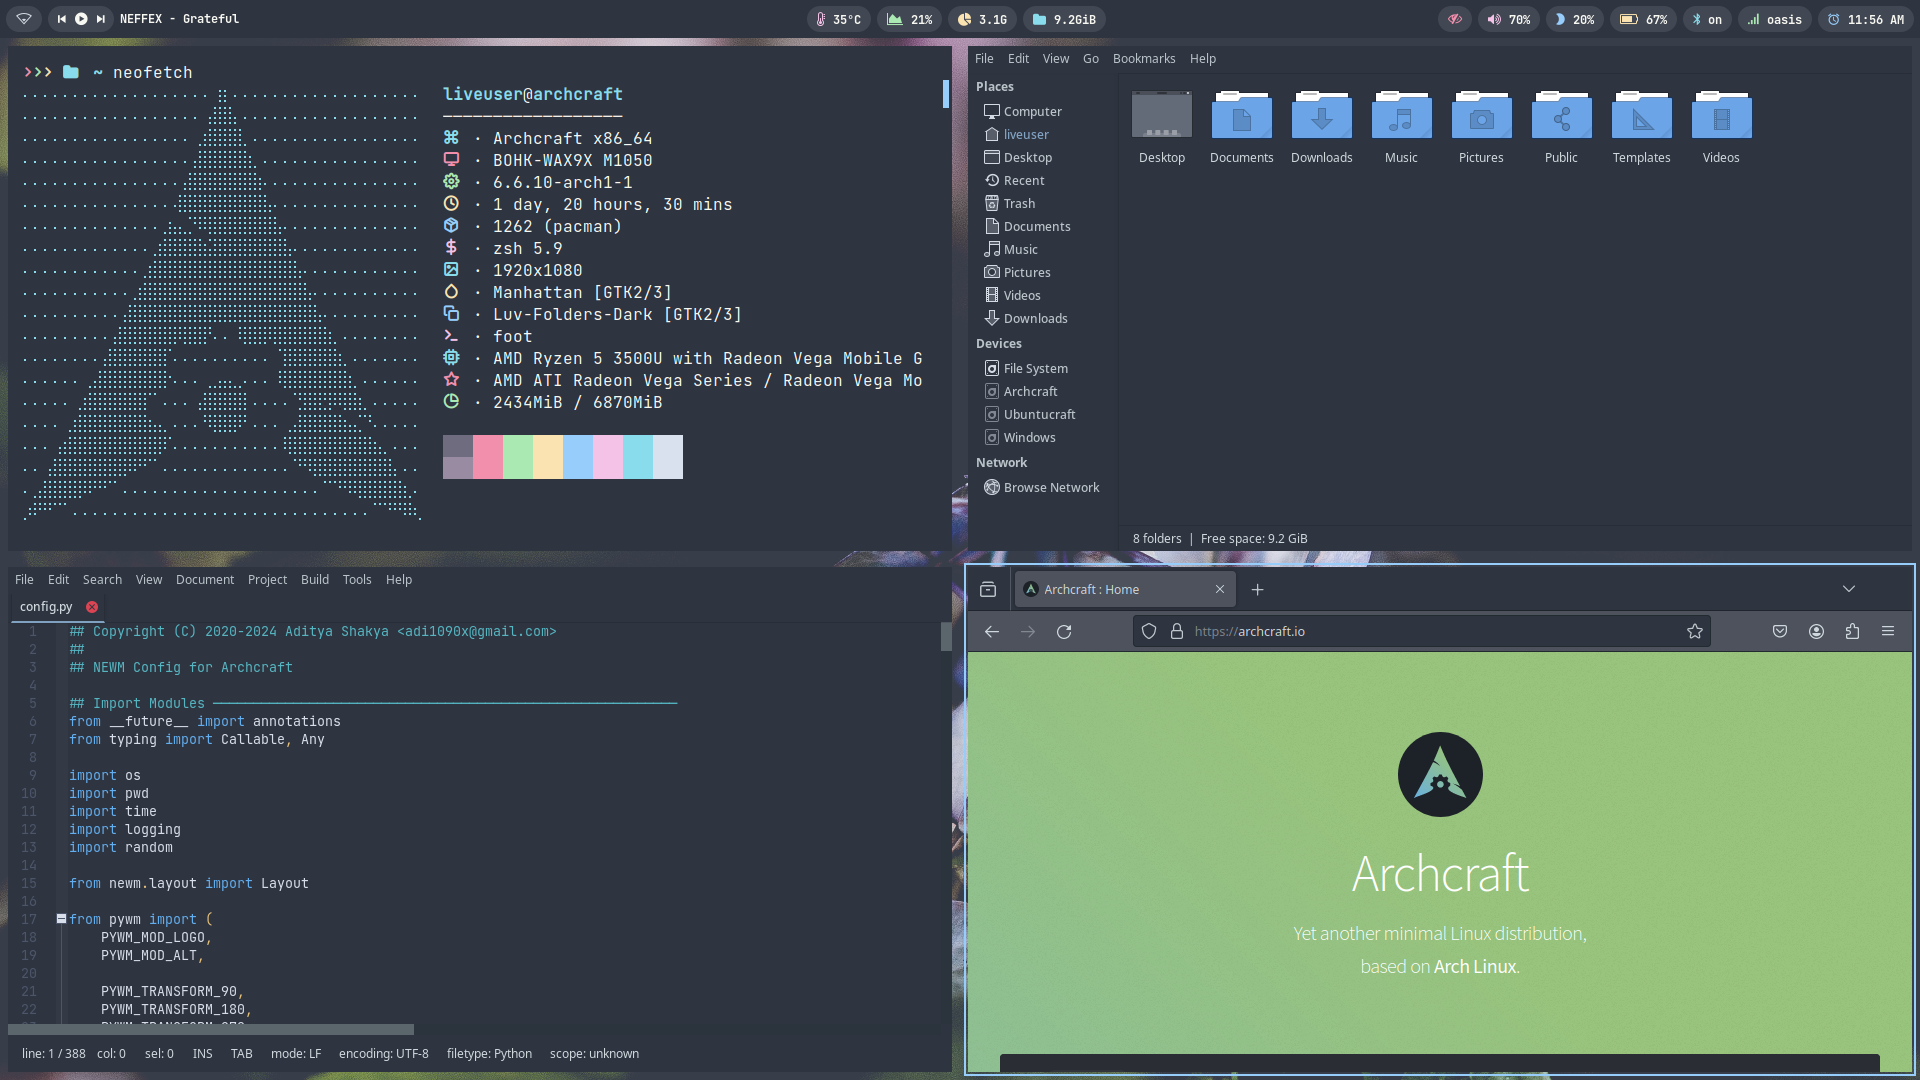Open Firefox extensions puzzle icon
The image size is (1920, 1080).
pyautogui.click(x=1852, y=632)
